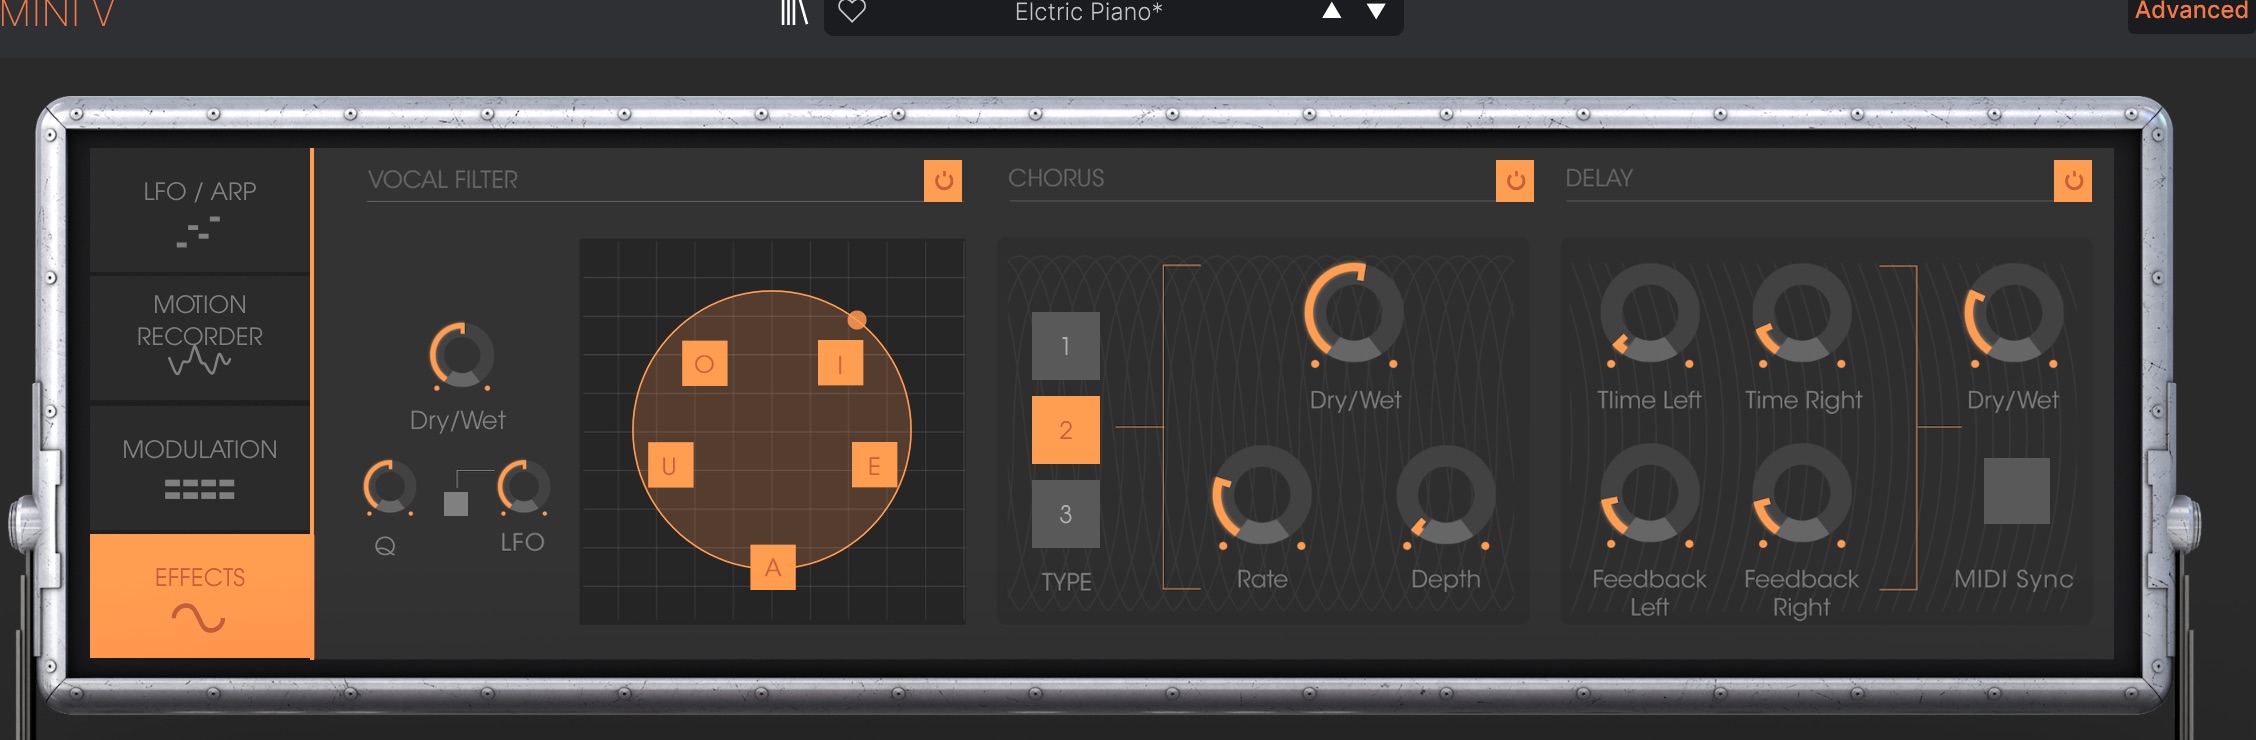2256x740 pixels.
Task: Select the vowel I pad in the vocal filter
Action: 840,364
